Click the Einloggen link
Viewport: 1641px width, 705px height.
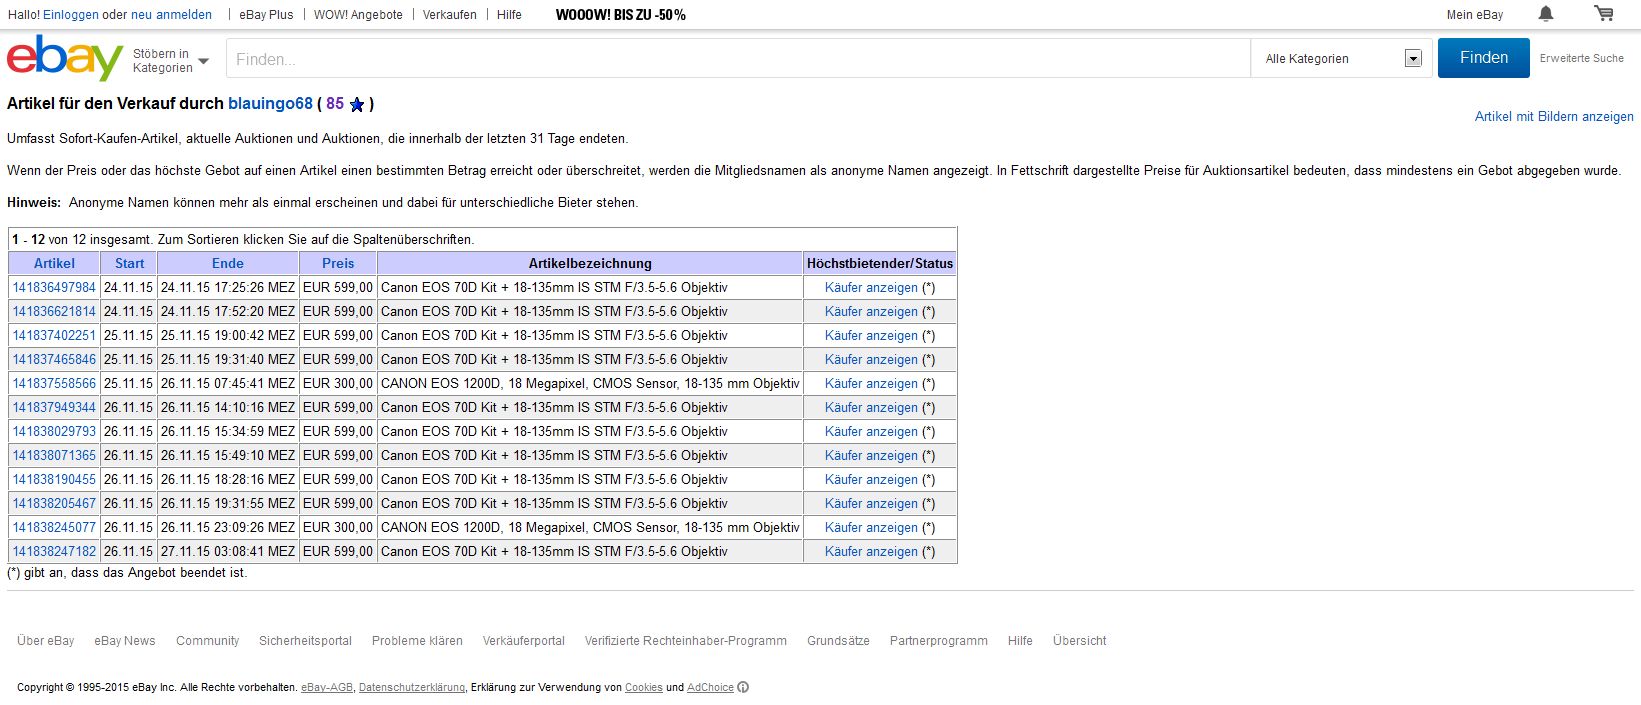click(x=70, y=14)
